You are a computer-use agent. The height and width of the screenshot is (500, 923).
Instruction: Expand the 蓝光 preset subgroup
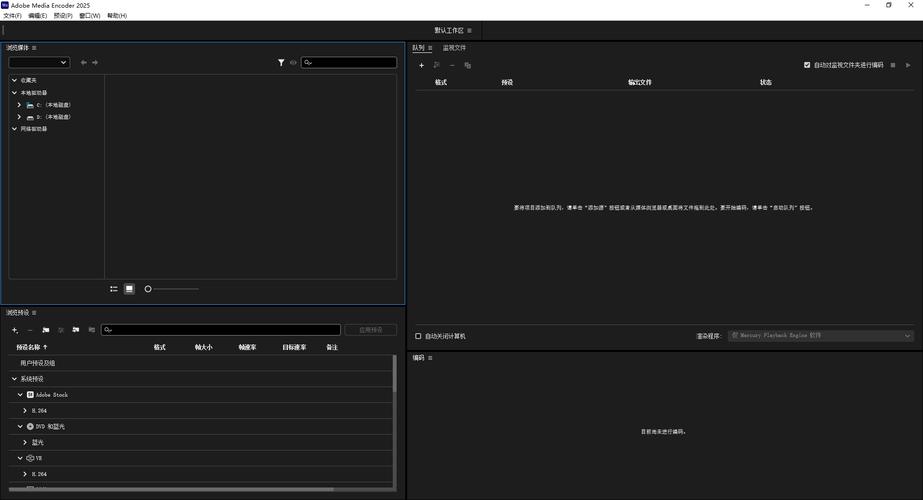coord(25,442)
